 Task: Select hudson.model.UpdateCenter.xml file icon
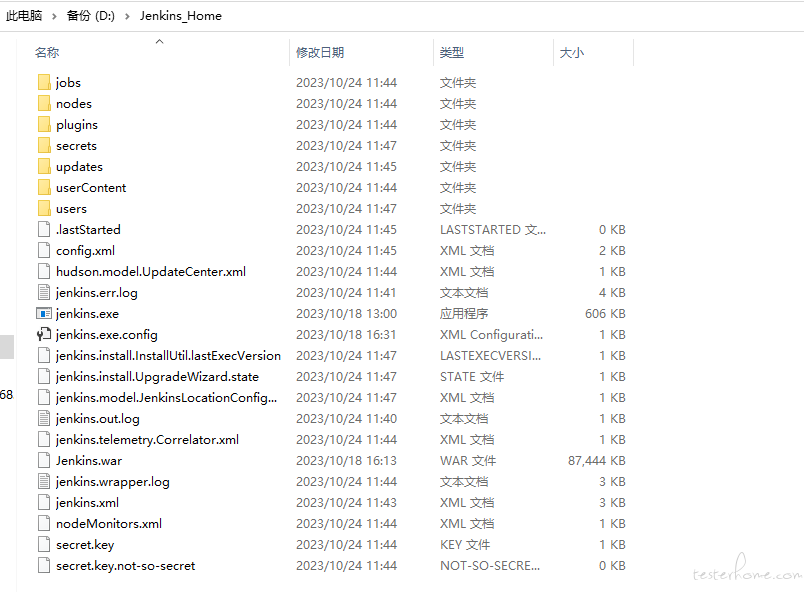pos(44,272)
